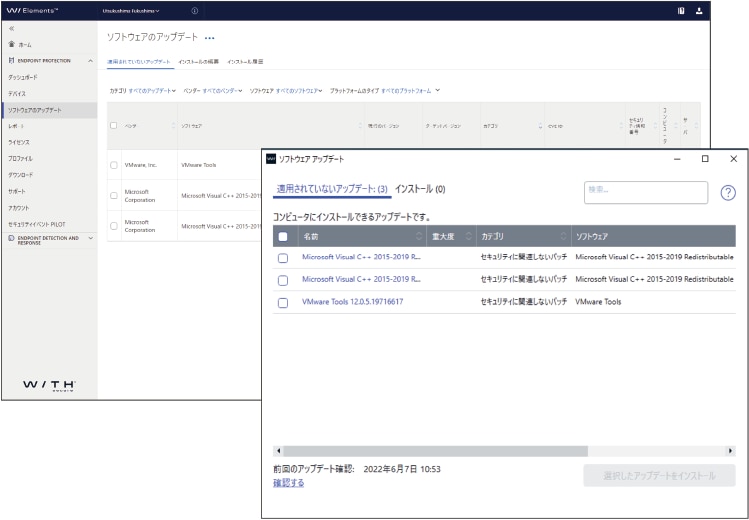Check the VMware Tools 12.0.5 update checkbox
The width and height of the screenshot is (749, 520).
[x=283, y=302]
